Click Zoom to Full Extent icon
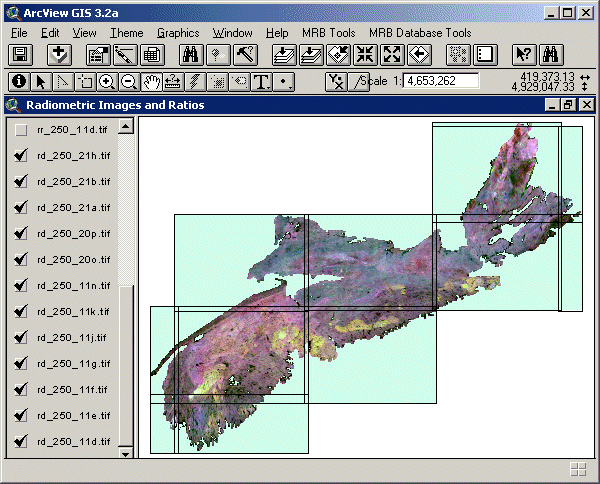Image resolution: width=600 pixels, height=484 pixels. click(284, 55)
